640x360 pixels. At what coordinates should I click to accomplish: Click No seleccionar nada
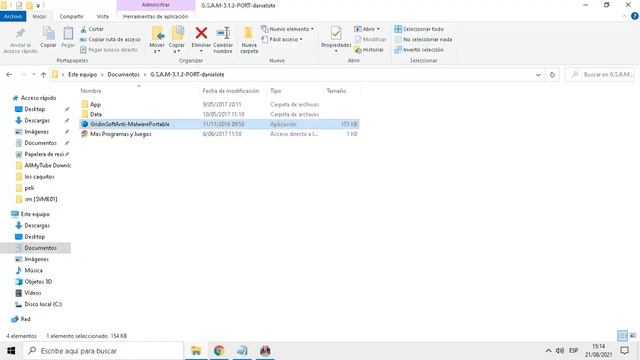point(423,40)
